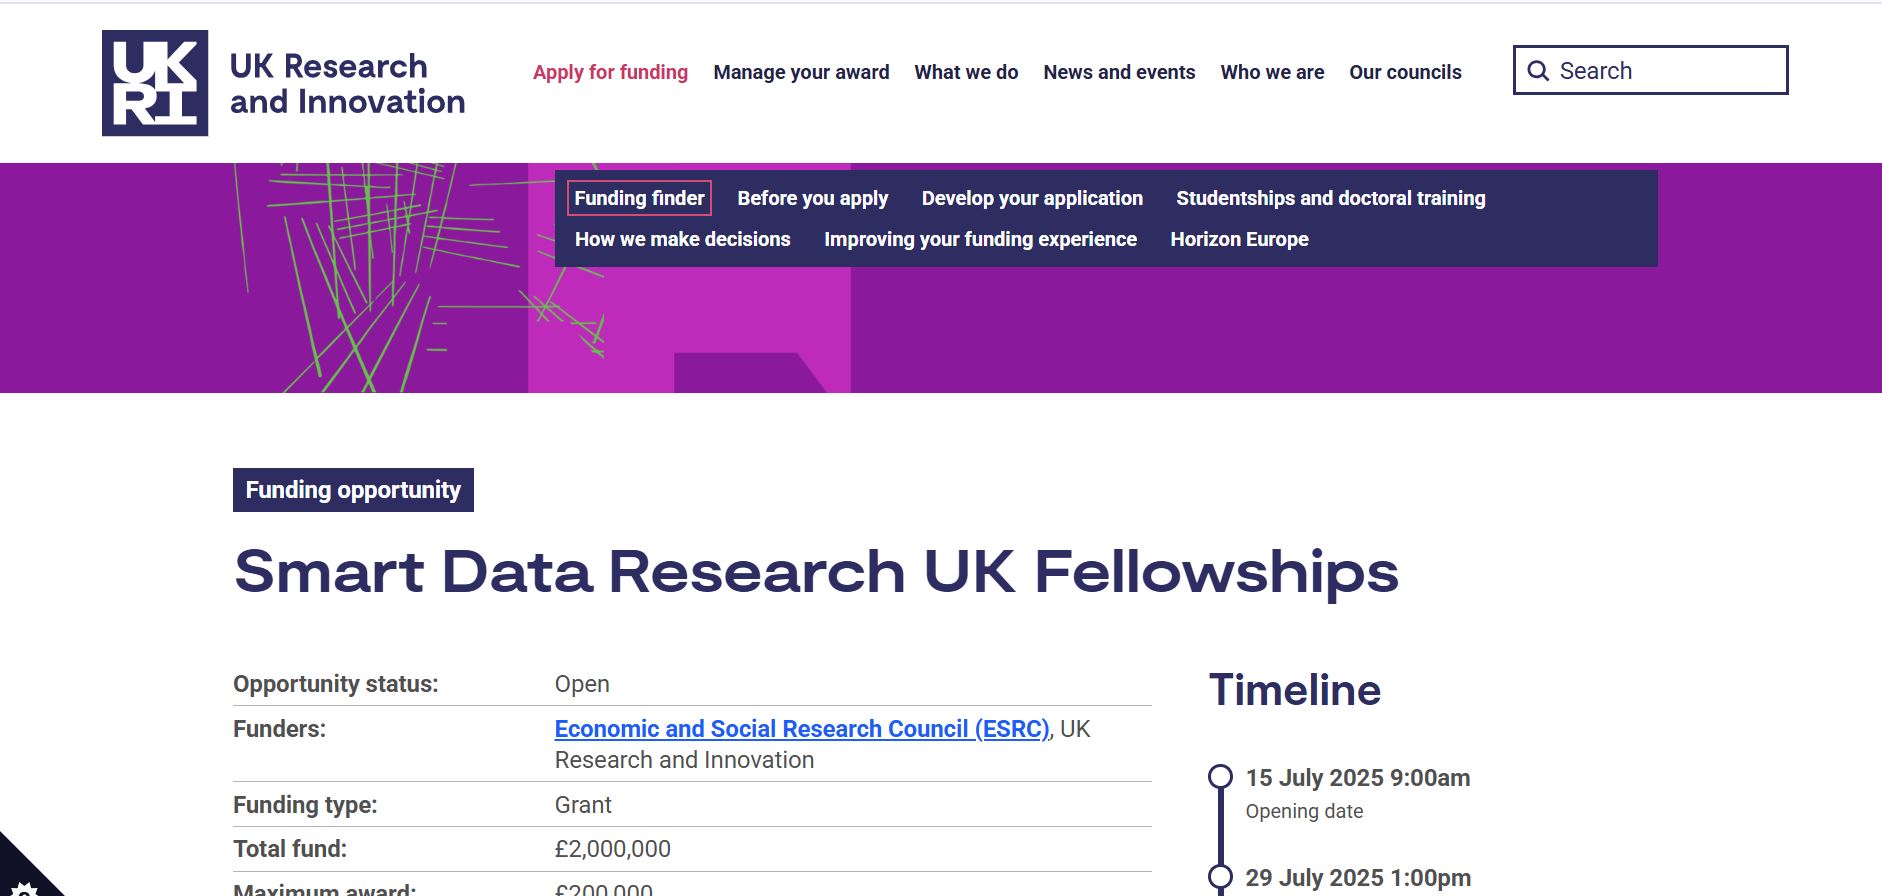Screen dimensions: 1882x896
Task: Click the 29 July 2025 timeline marker
Action: click(1220, 877)
